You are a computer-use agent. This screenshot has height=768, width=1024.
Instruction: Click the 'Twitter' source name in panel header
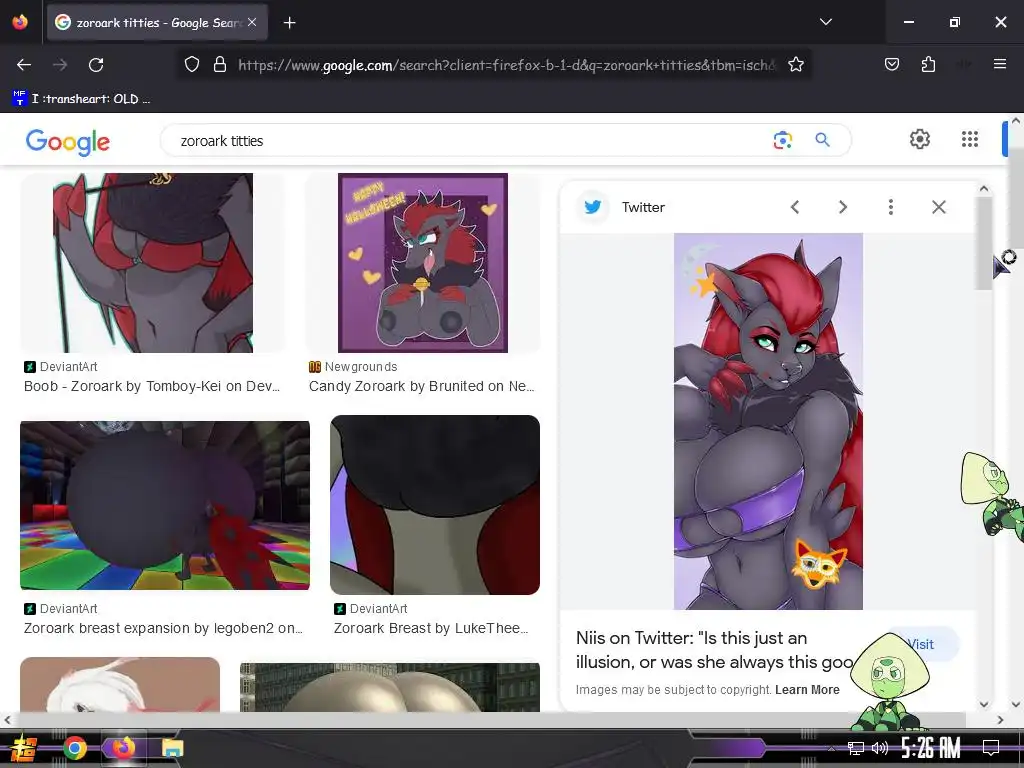tap(643, 207)
